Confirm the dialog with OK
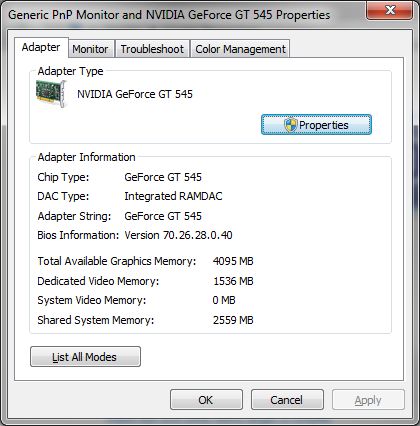Viewport: 420px width, 426px height. 206,400
